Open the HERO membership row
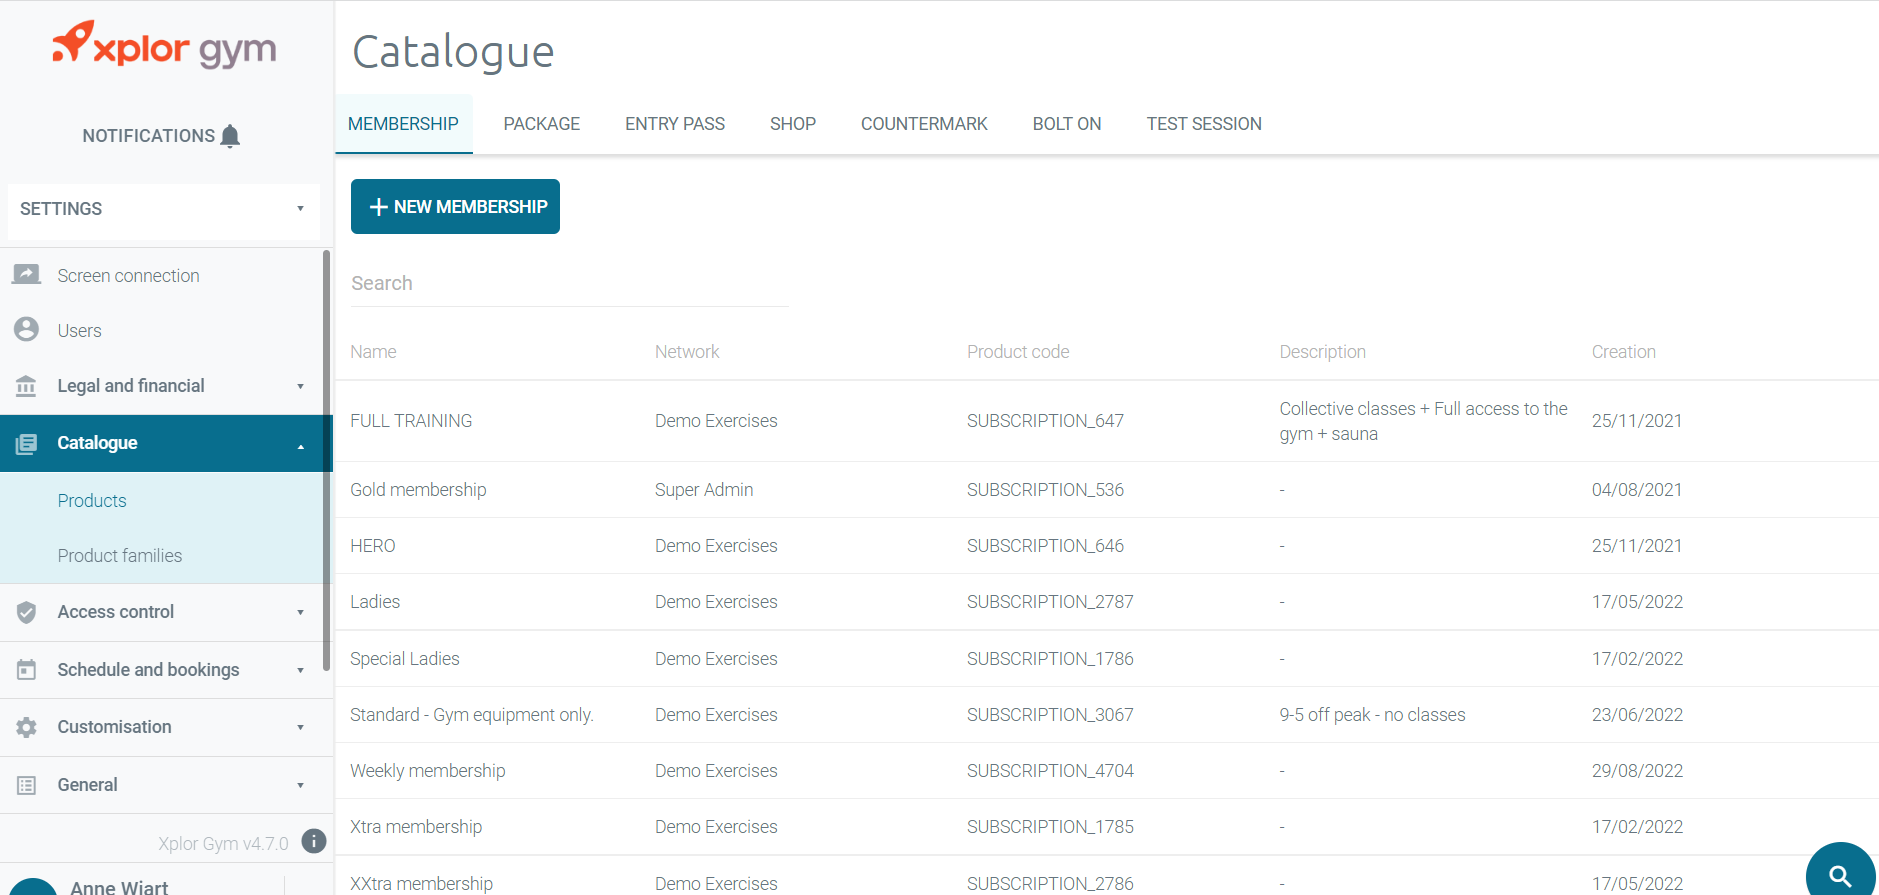 click(1107, 546)
